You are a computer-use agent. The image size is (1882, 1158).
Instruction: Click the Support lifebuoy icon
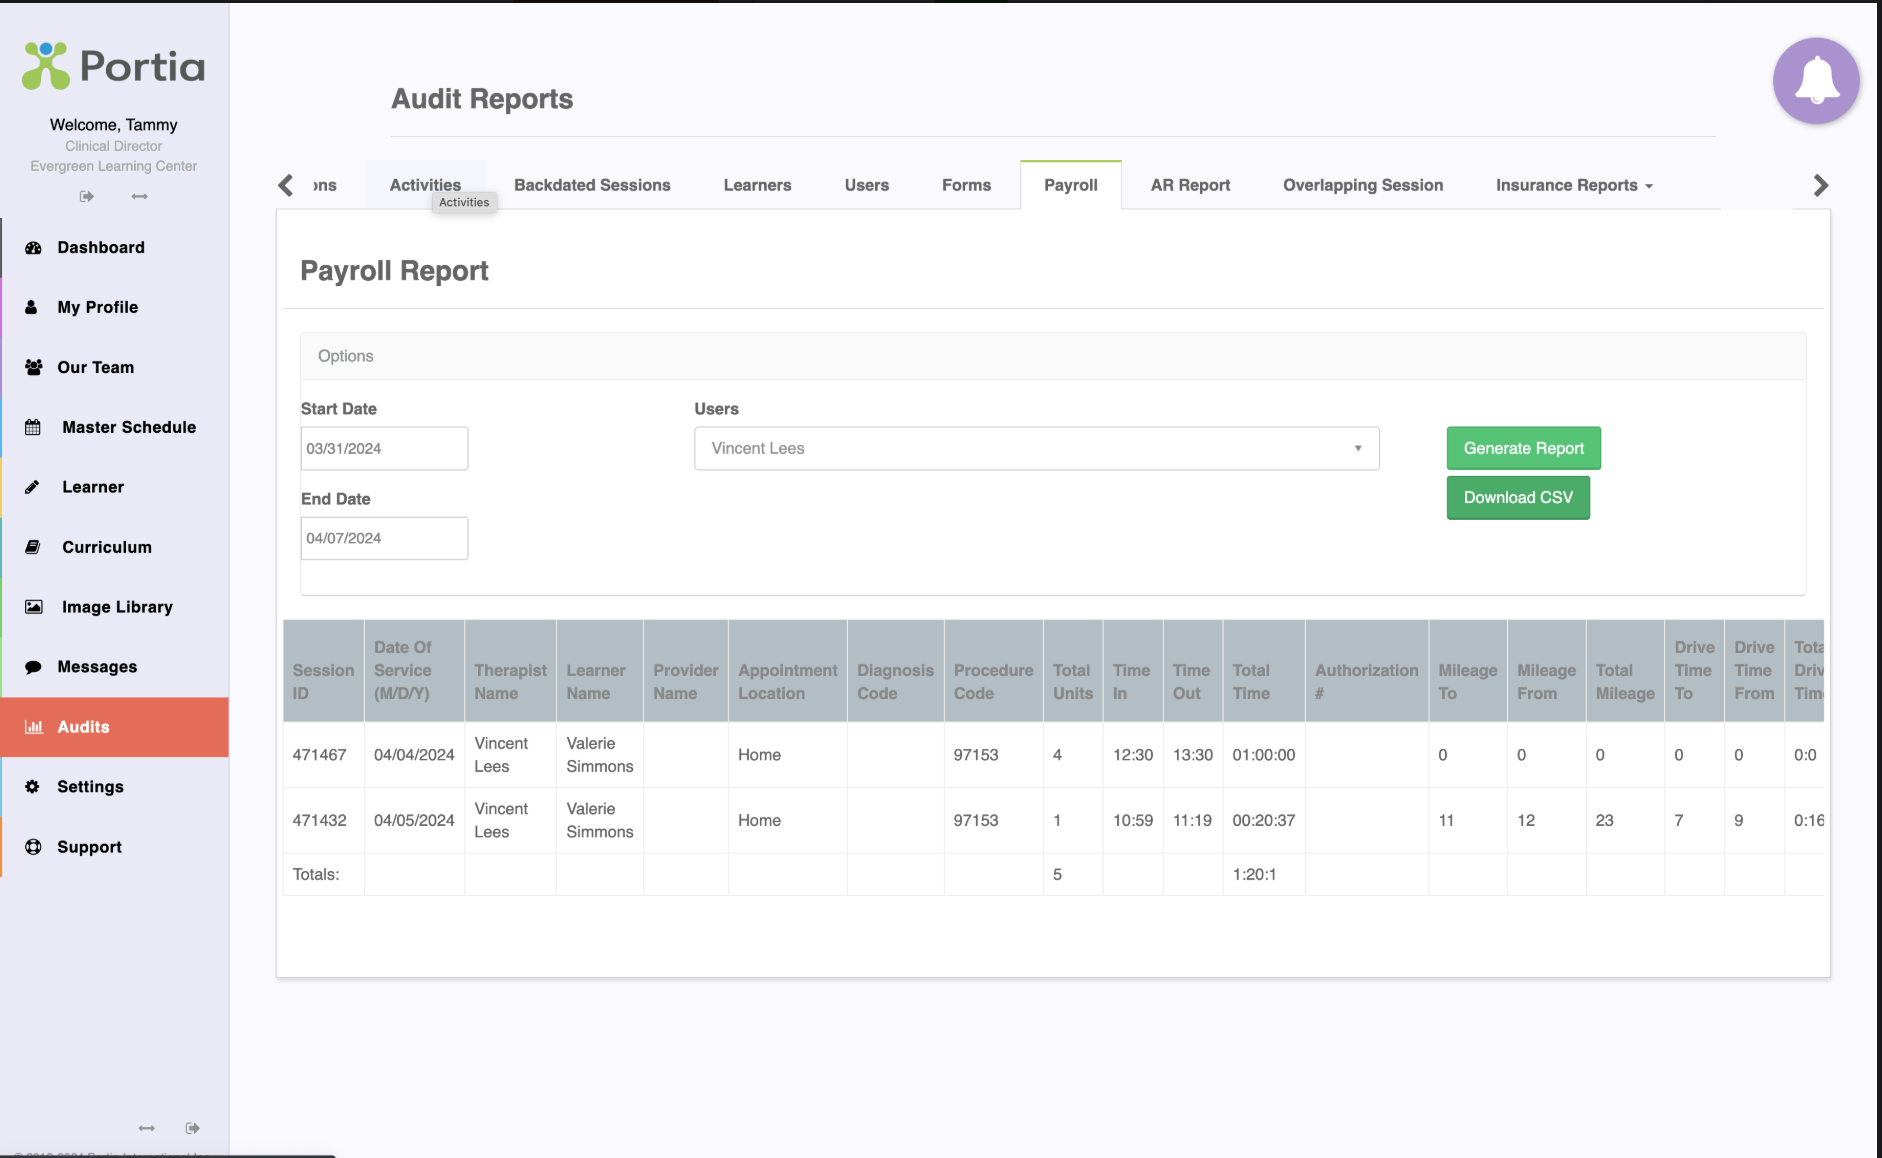point(33,847)
